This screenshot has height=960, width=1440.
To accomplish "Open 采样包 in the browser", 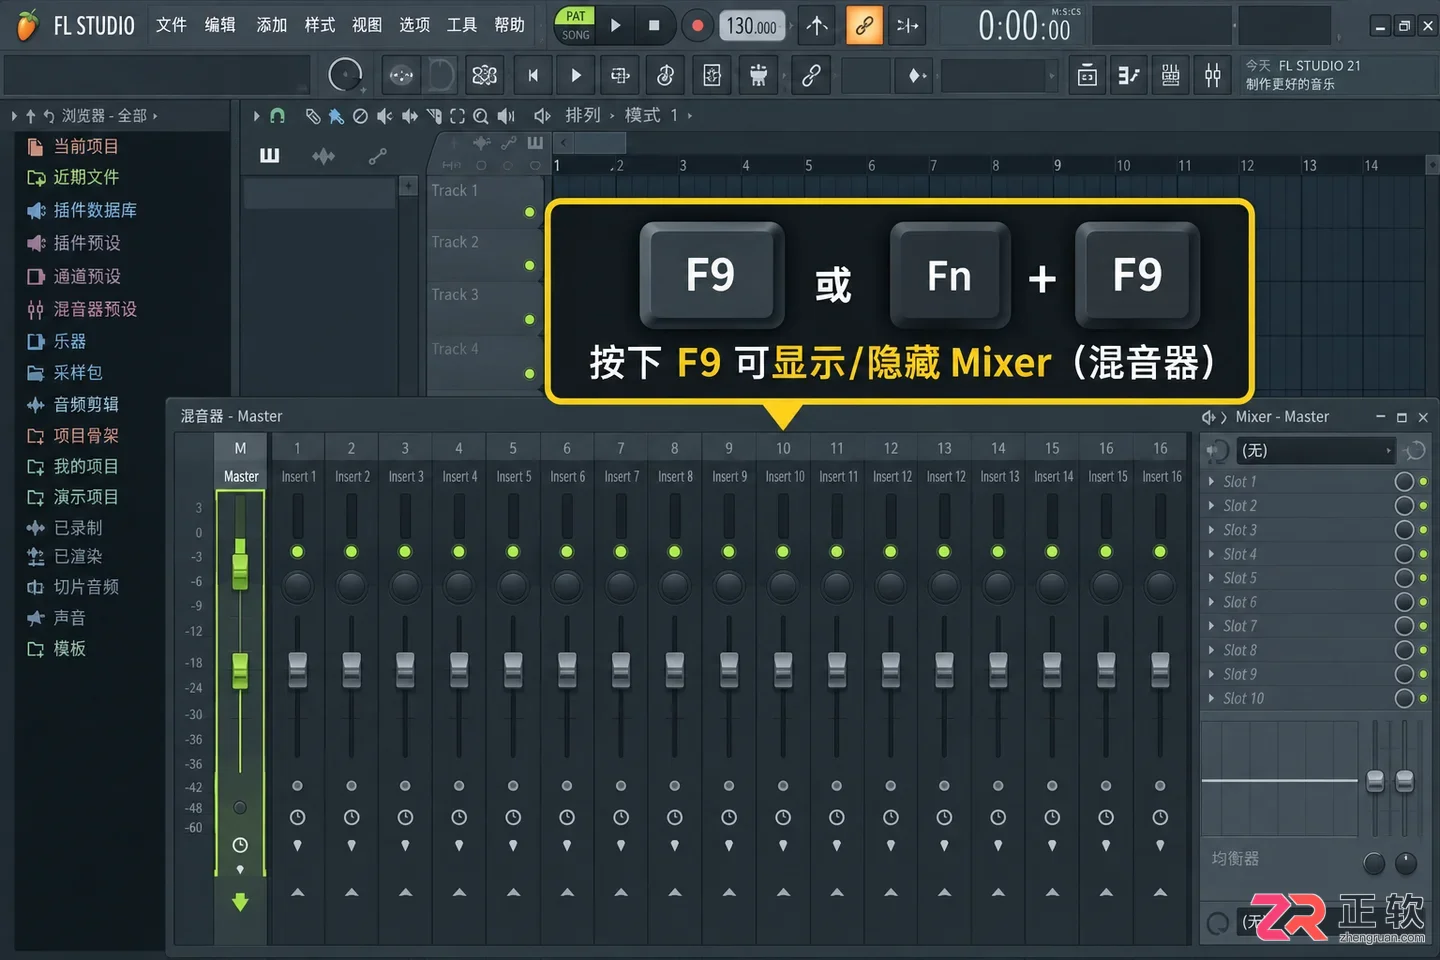I will pos(78,373).
